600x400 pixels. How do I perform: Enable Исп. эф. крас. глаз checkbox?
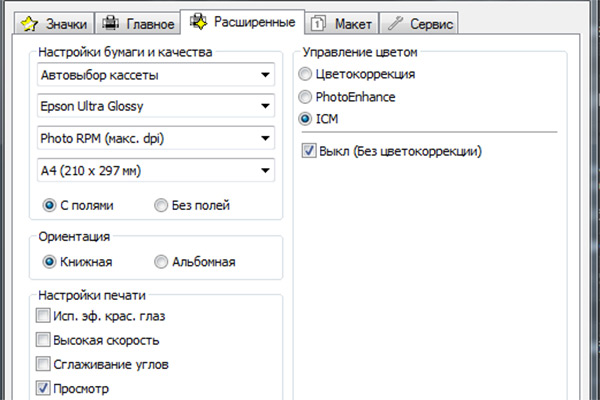tap(43, 316)
